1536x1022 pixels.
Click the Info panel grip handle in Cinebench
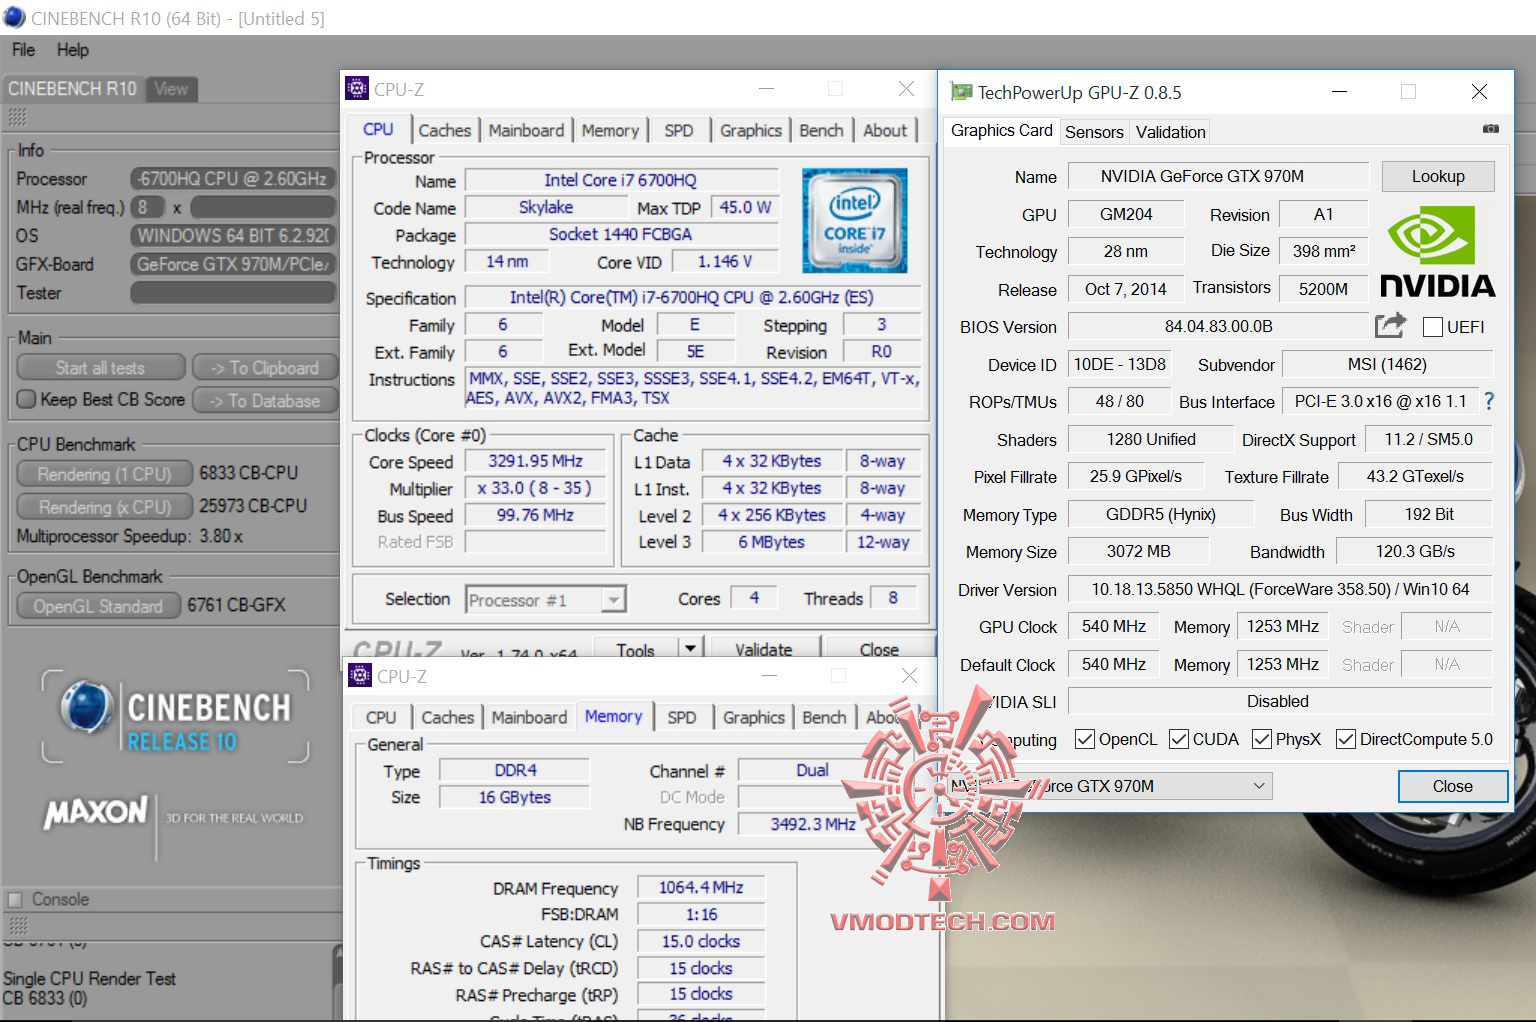coord(17,117)
